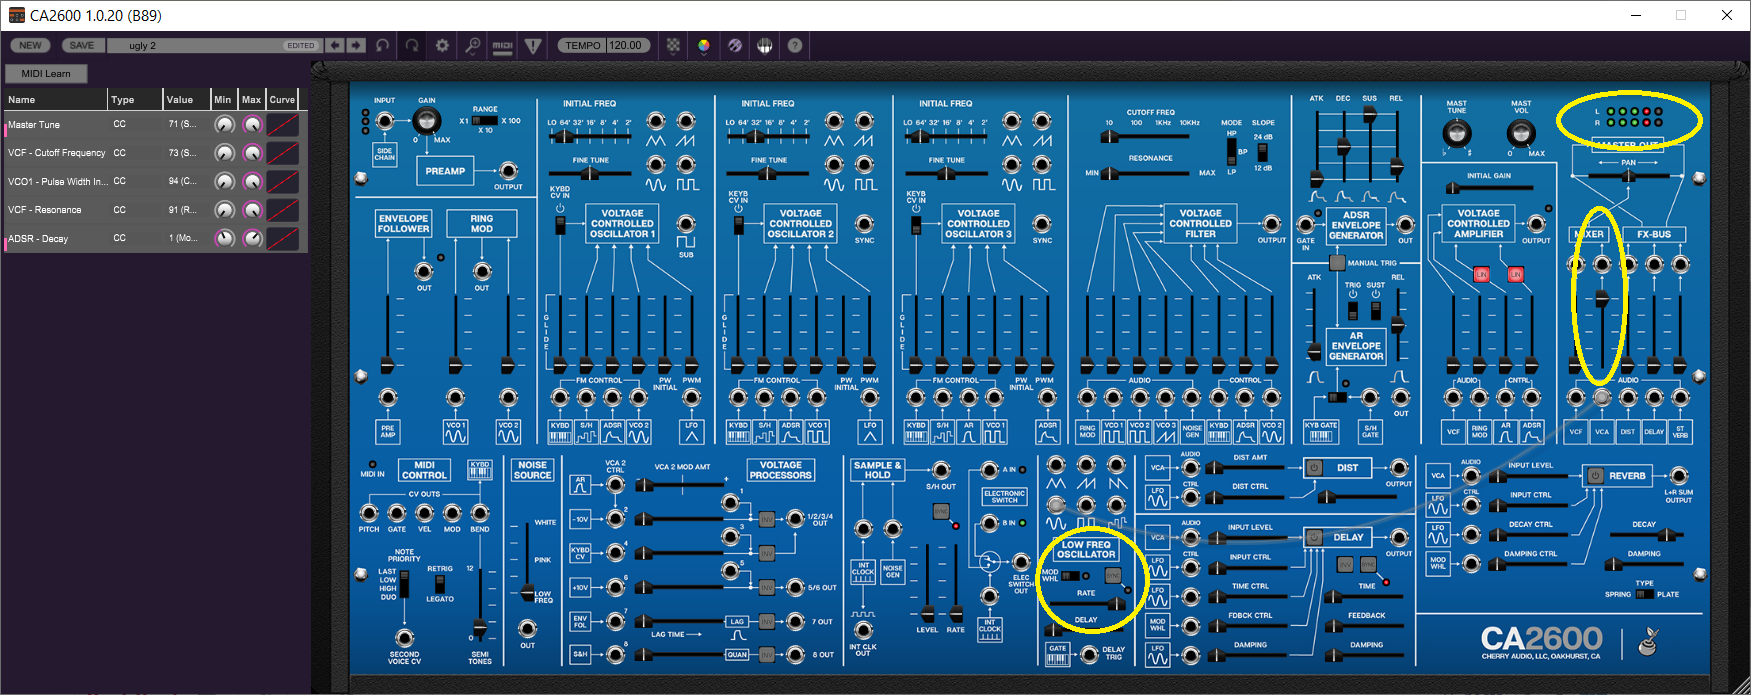
Task: Click the REVERB L+R SUM OUTPUT jack
Action: 1678,476
